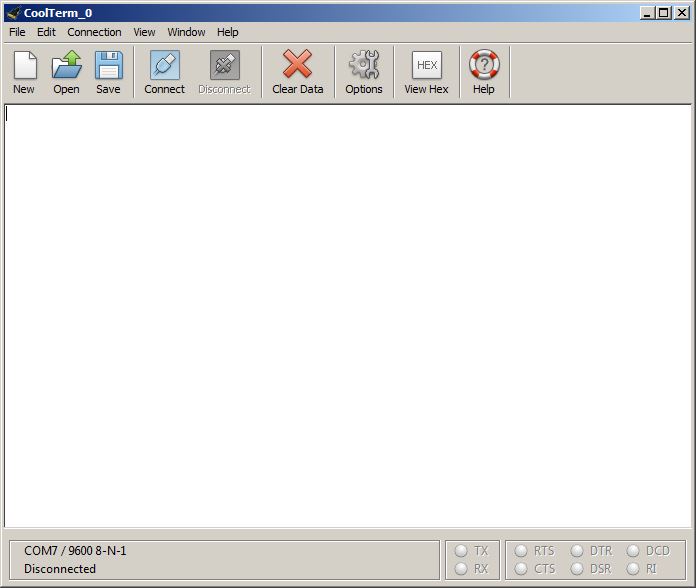This screenshot has height=588, width=696.
Task: Expand the Connection menu
Action: [94, 32]
